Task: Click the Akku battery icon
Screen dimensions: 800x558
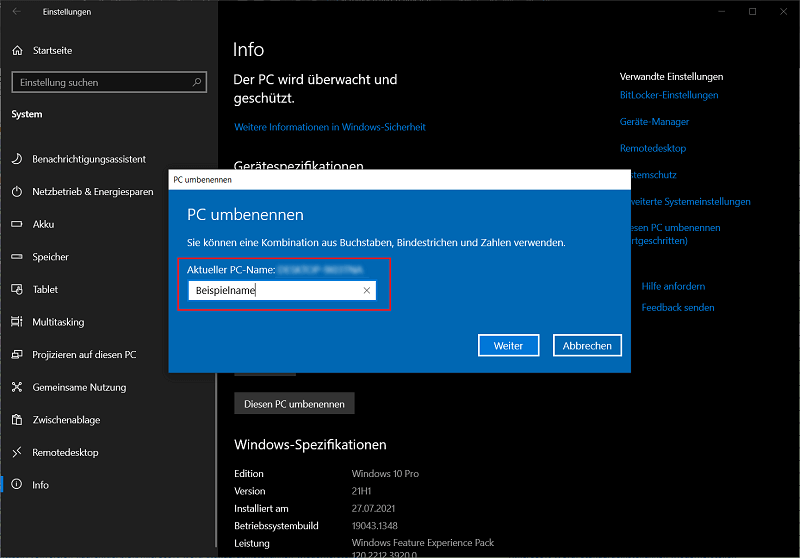Action: click(x=17, y=224)
